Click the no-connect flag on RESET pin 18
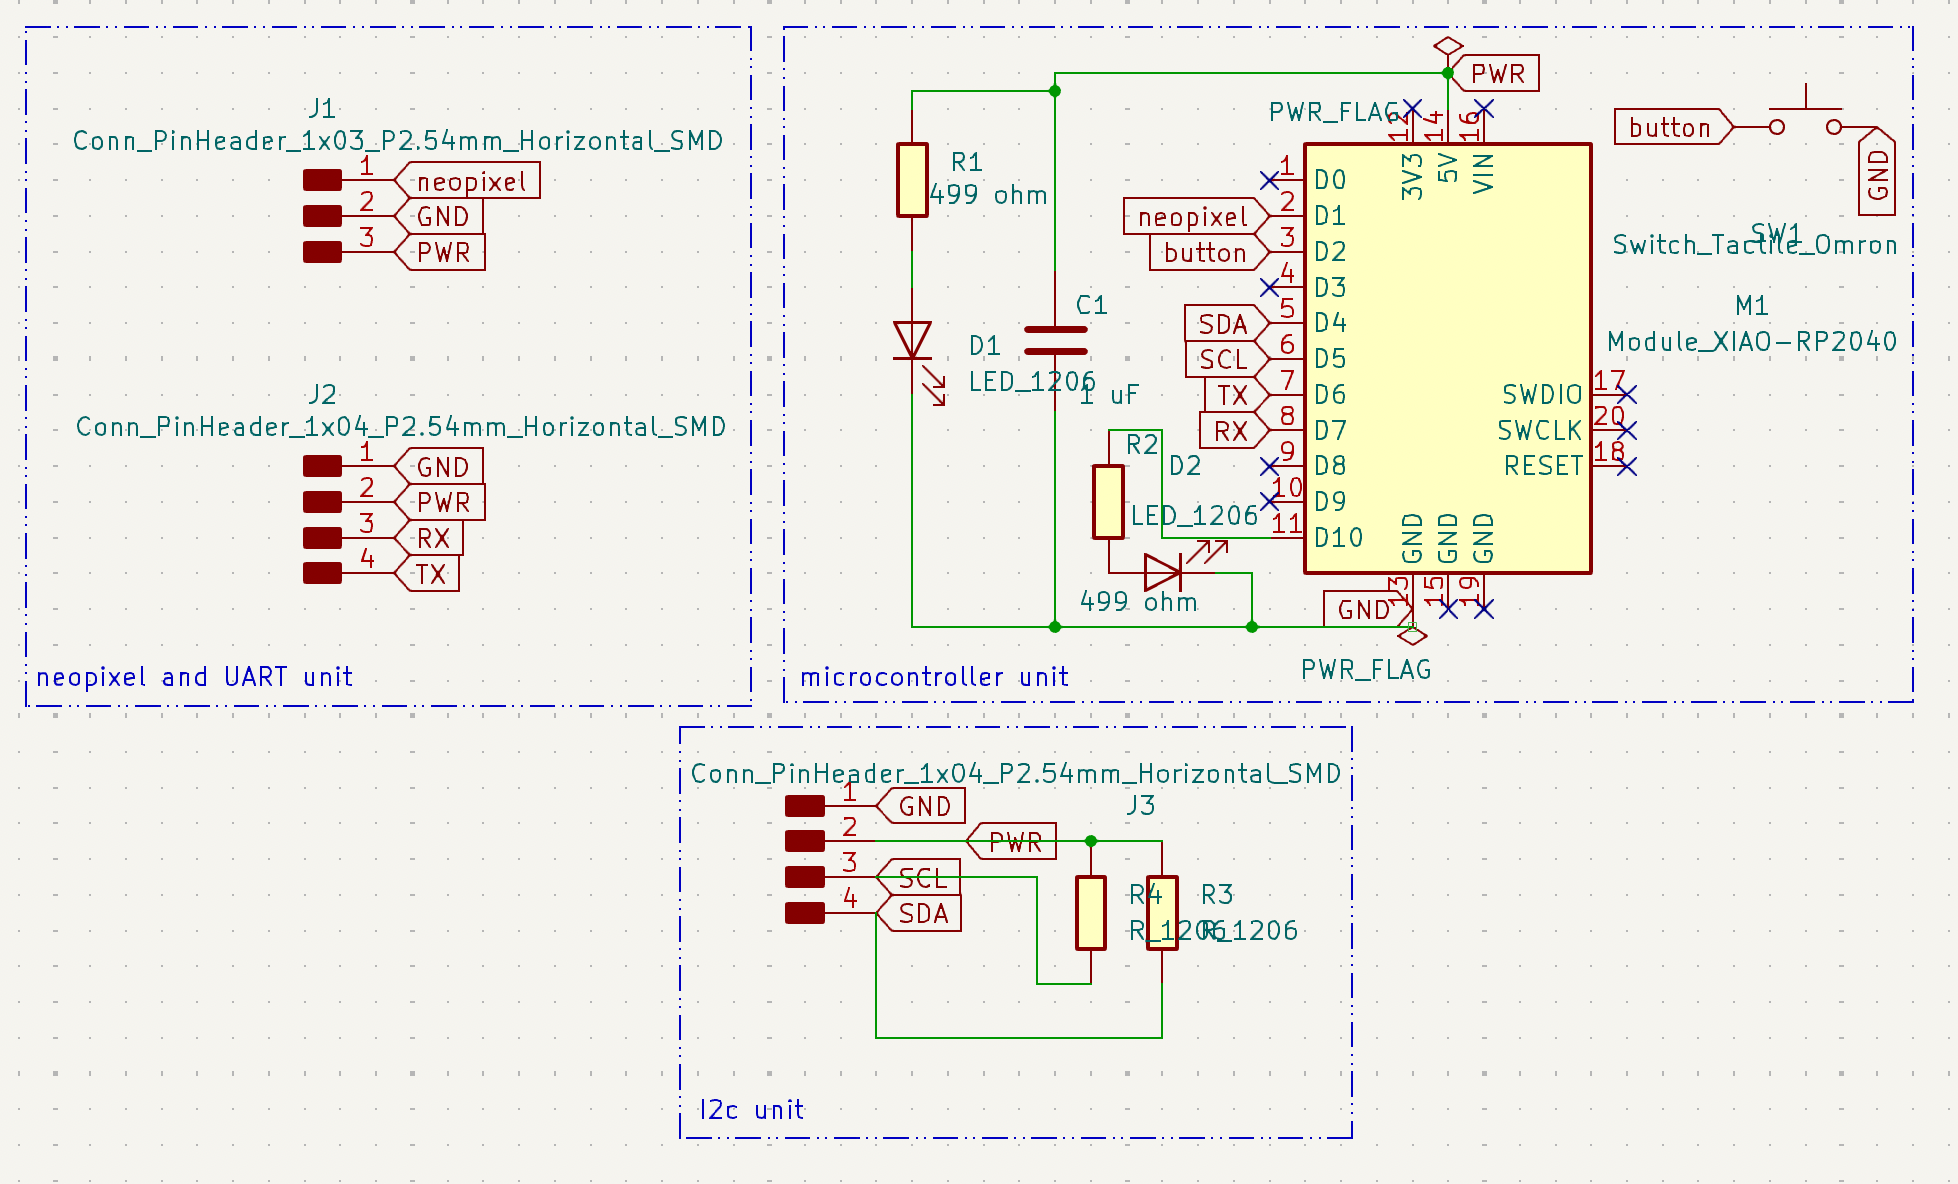The image size is (1958, 1184). point(1627,466)
